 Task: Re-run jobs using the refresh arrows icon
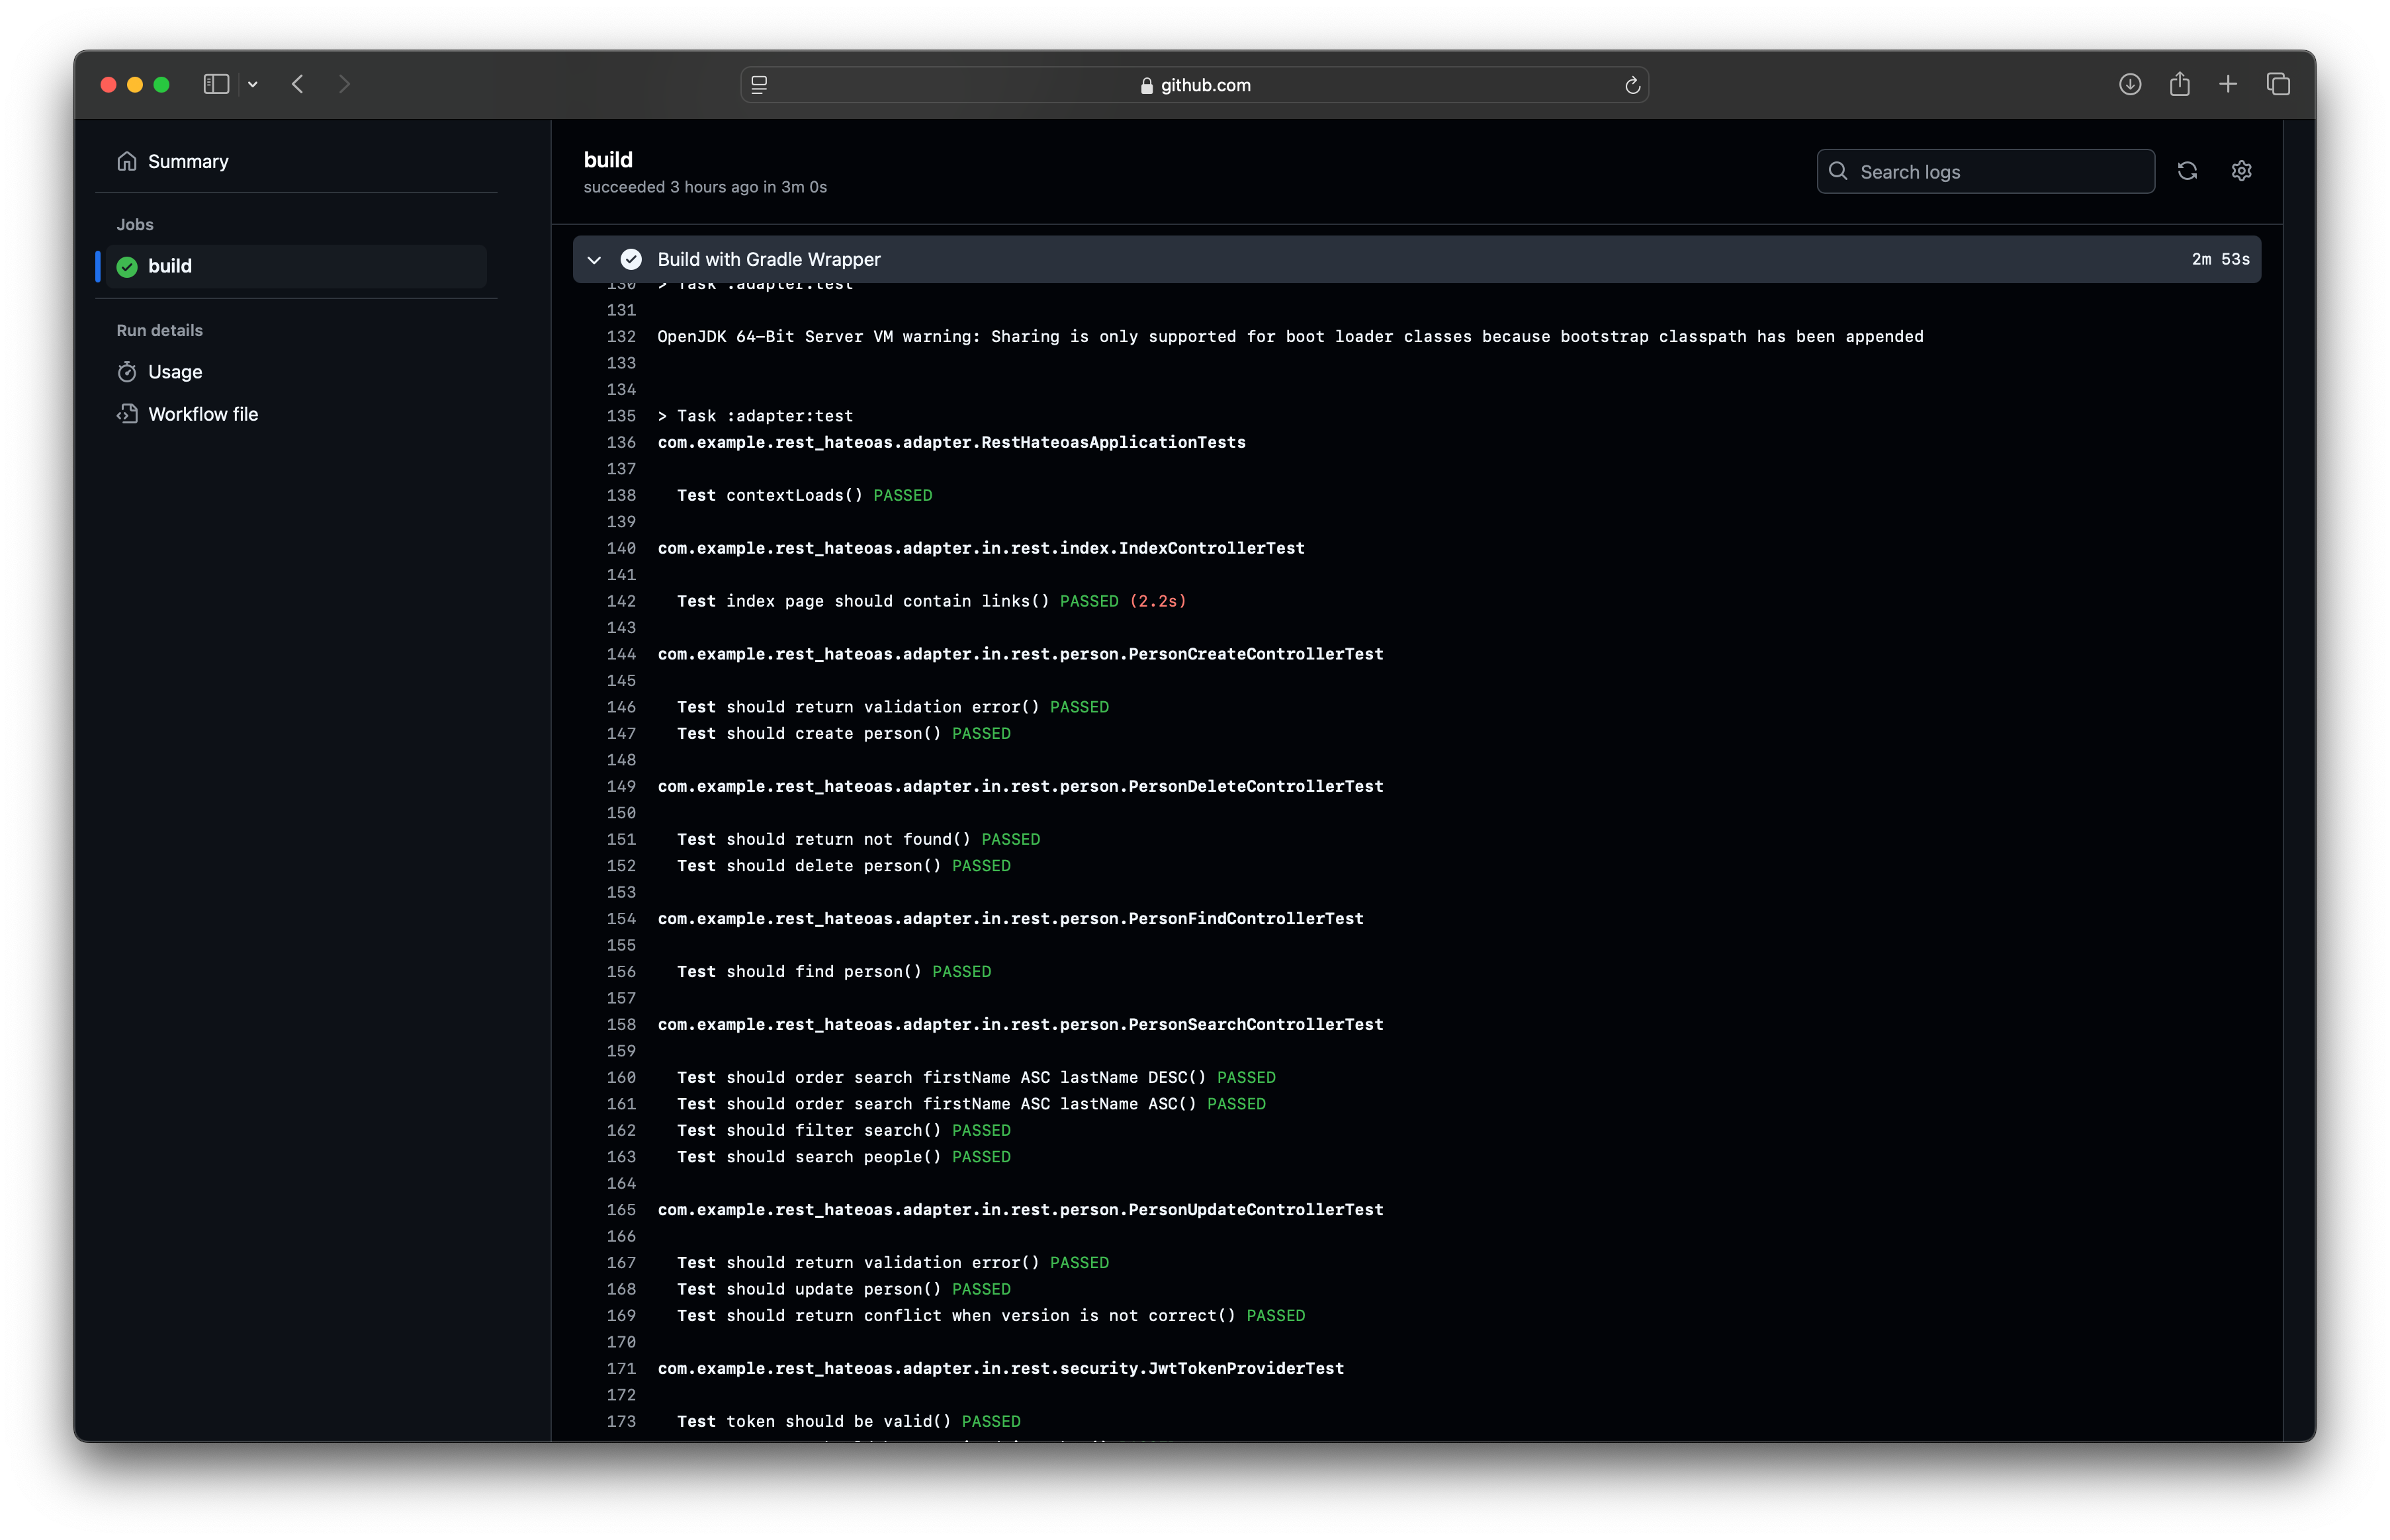2187,171
